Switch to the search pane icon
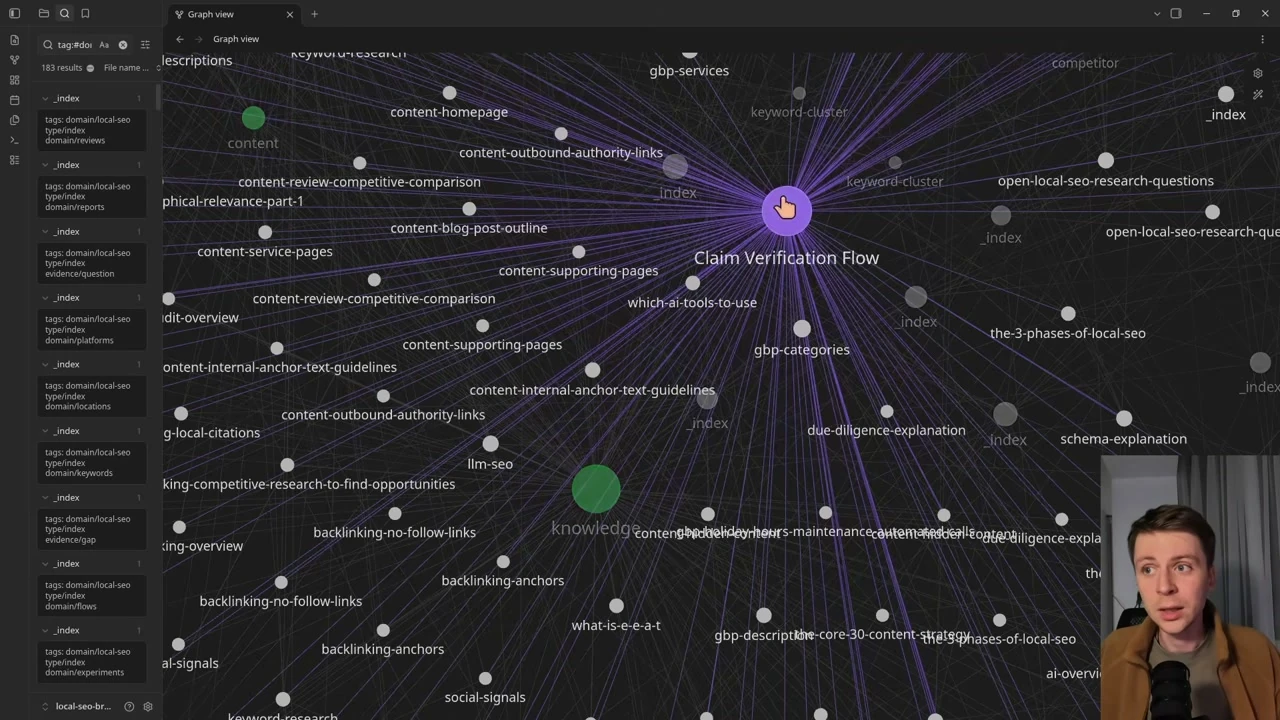Screen dimensions: 1280x720 (64, 14)
